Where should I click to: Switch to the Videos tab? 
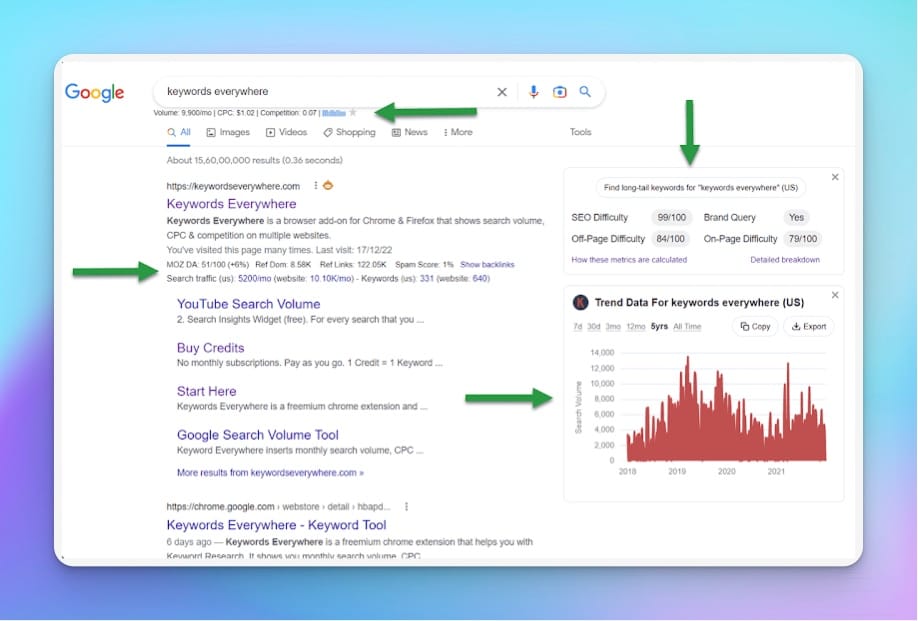[x=286, y=132]
